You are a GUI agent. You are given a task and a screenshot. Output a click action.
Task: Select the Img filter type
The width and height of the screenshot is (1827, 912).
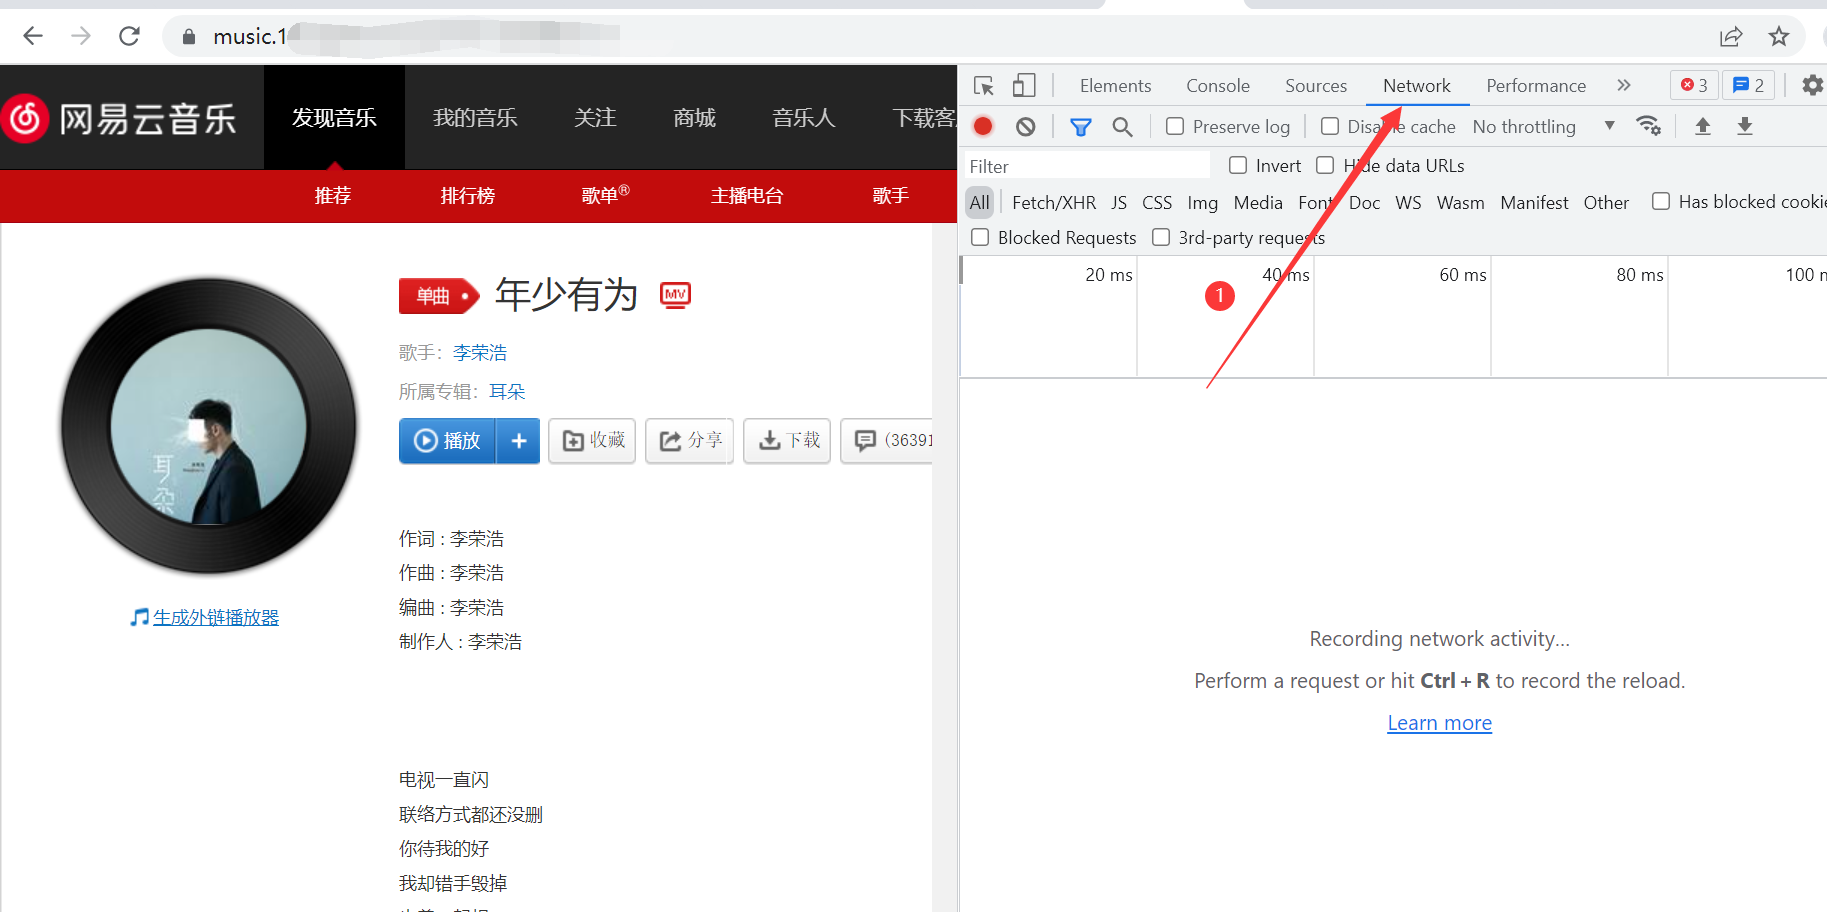(1203, 203)
